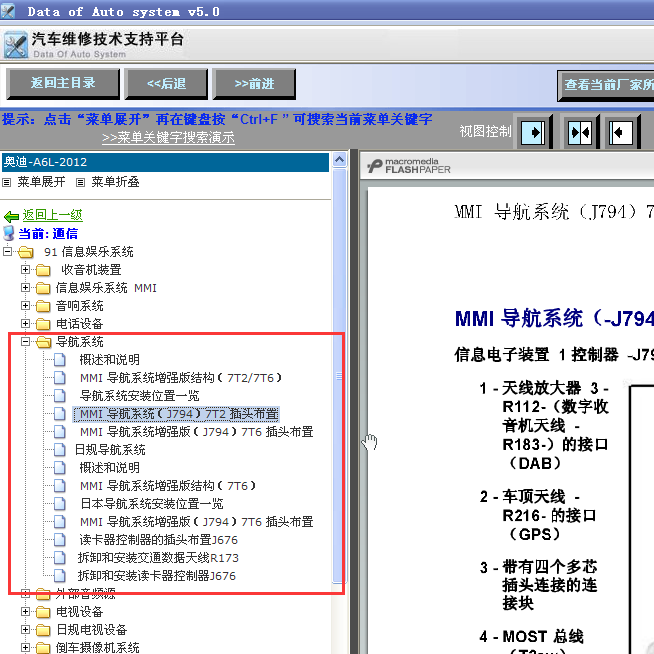Click 菜单折叠 to collapse all menus
Viewport: 654px width, 654px height.
point(115,182)
